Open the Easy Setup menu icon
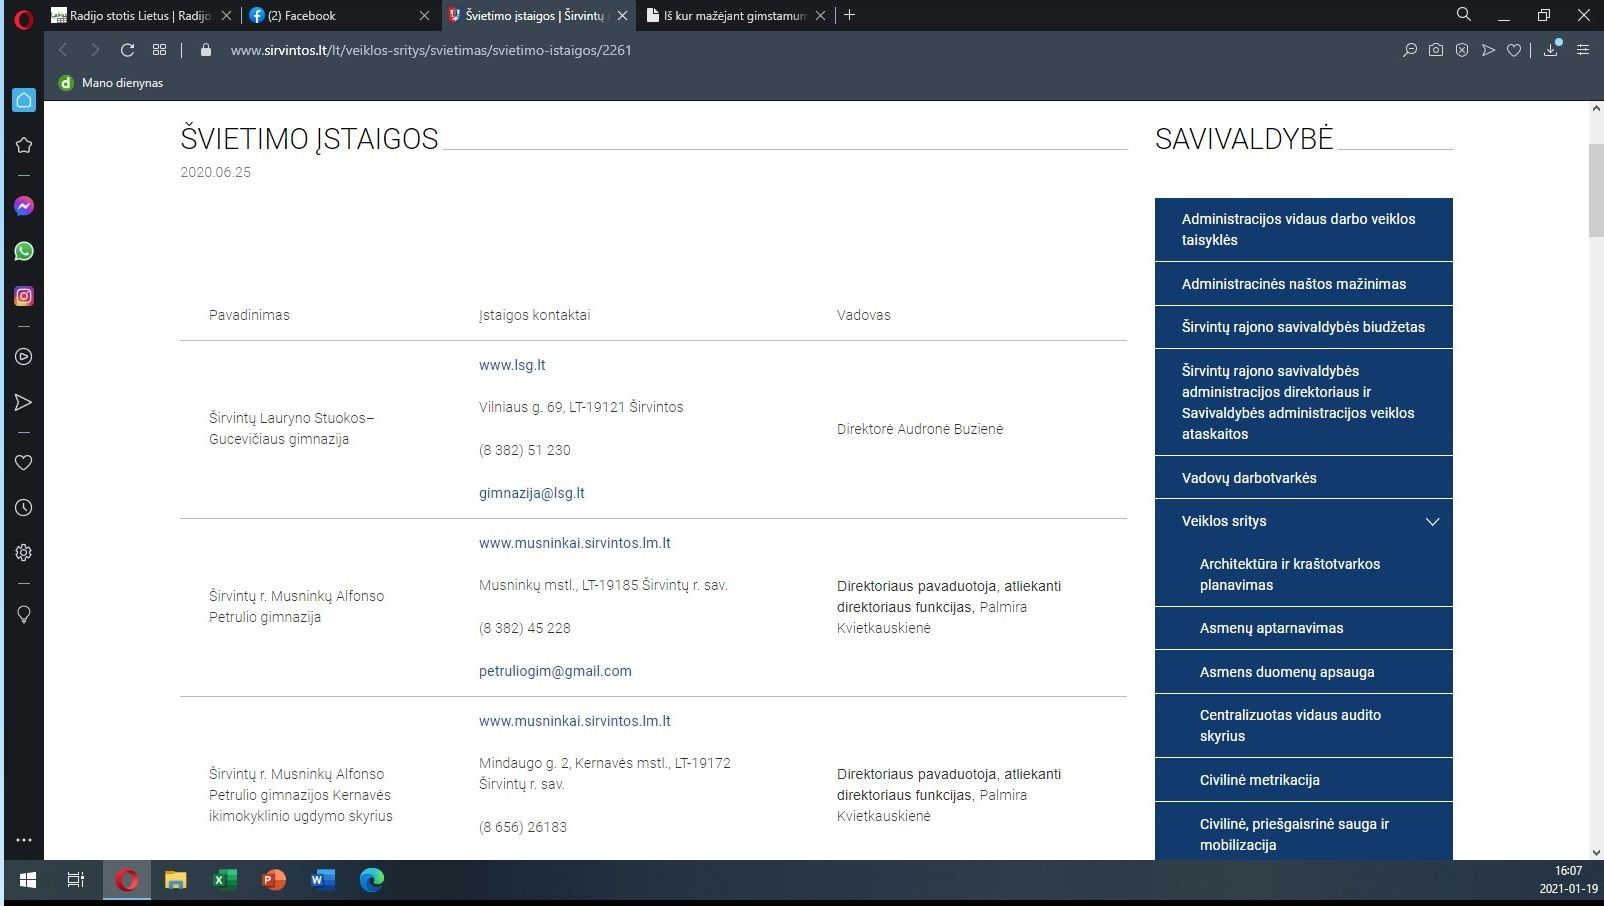Viewport: 1604px width, 906px height. [x=1582, y=50]
